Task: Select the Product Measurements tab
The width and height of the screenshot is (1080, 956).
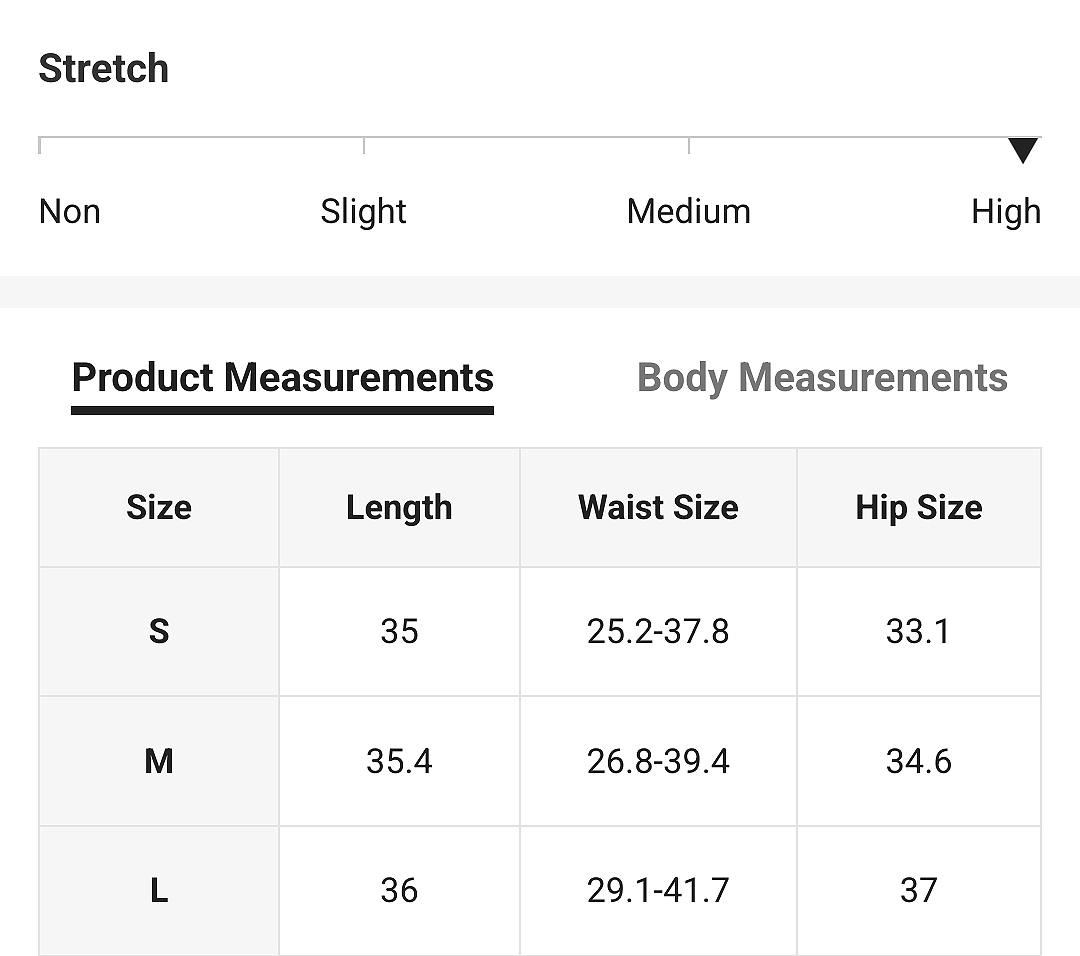Action: (x=282, y=378)
